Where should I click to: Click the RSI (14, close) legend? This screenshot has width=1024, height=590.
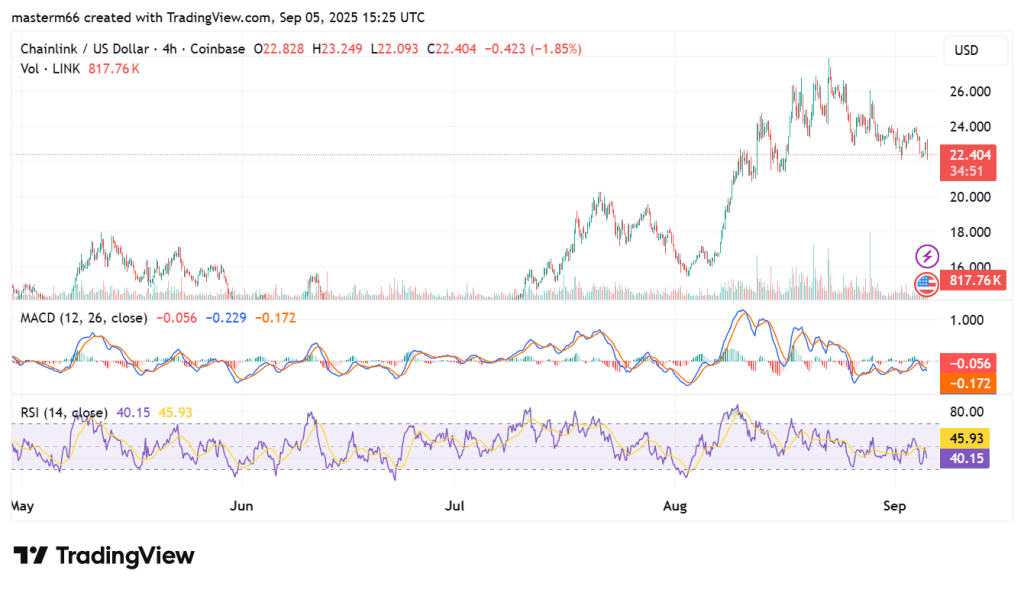click(x=64, y=412)
